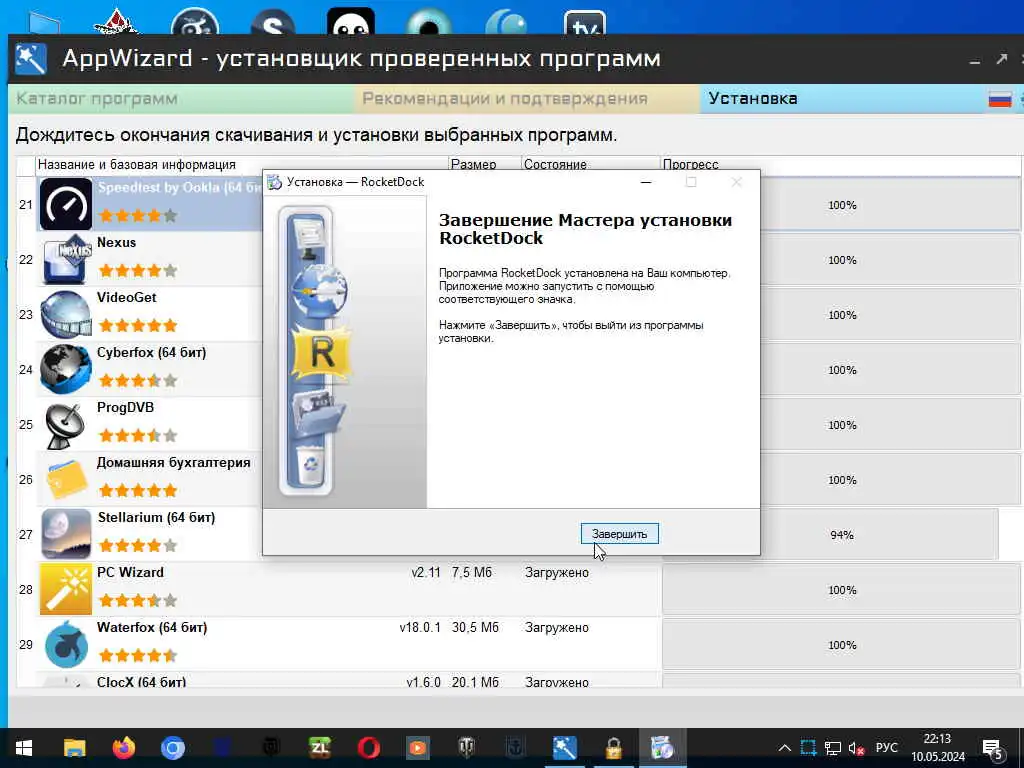Click the Завершить button in RocketDock installer
The height and width of the screenshot is (768, 1024).
click(x=619, y=534)
